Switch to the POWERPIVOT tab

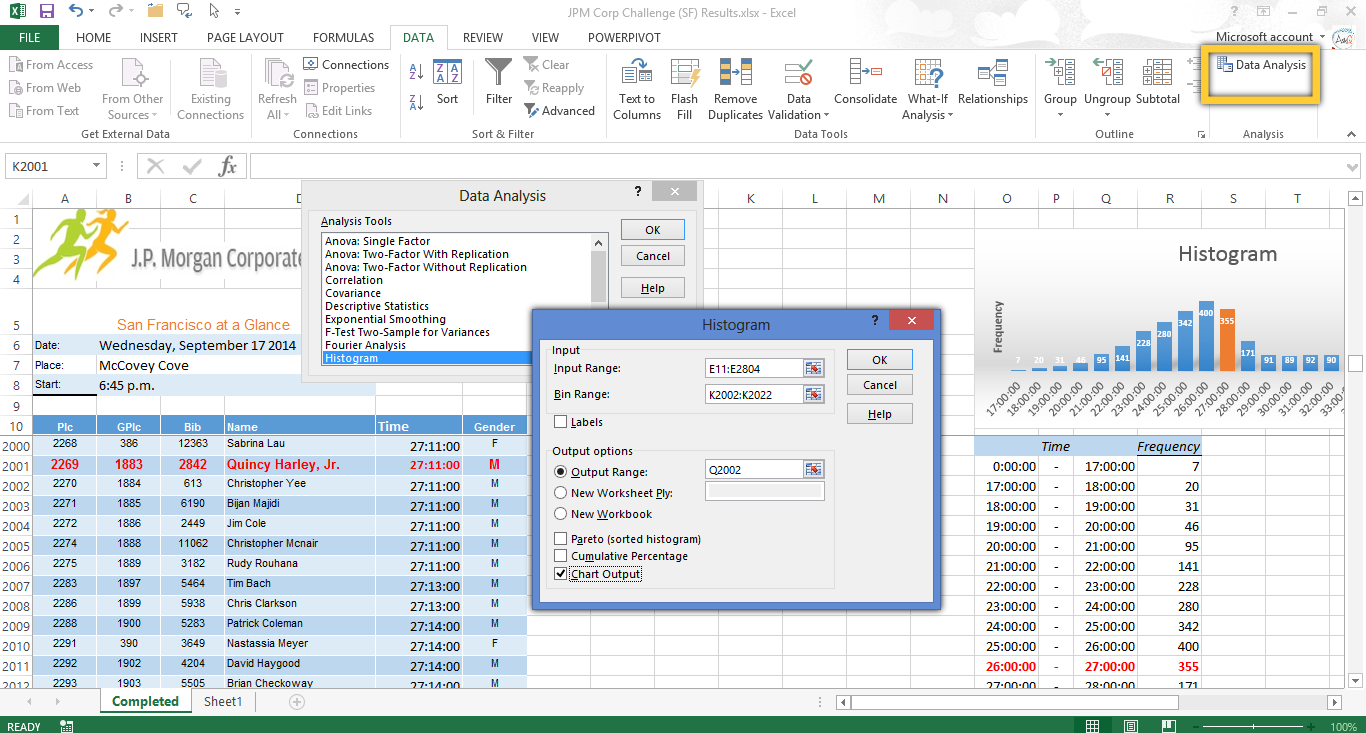click(x=623, y=38)
